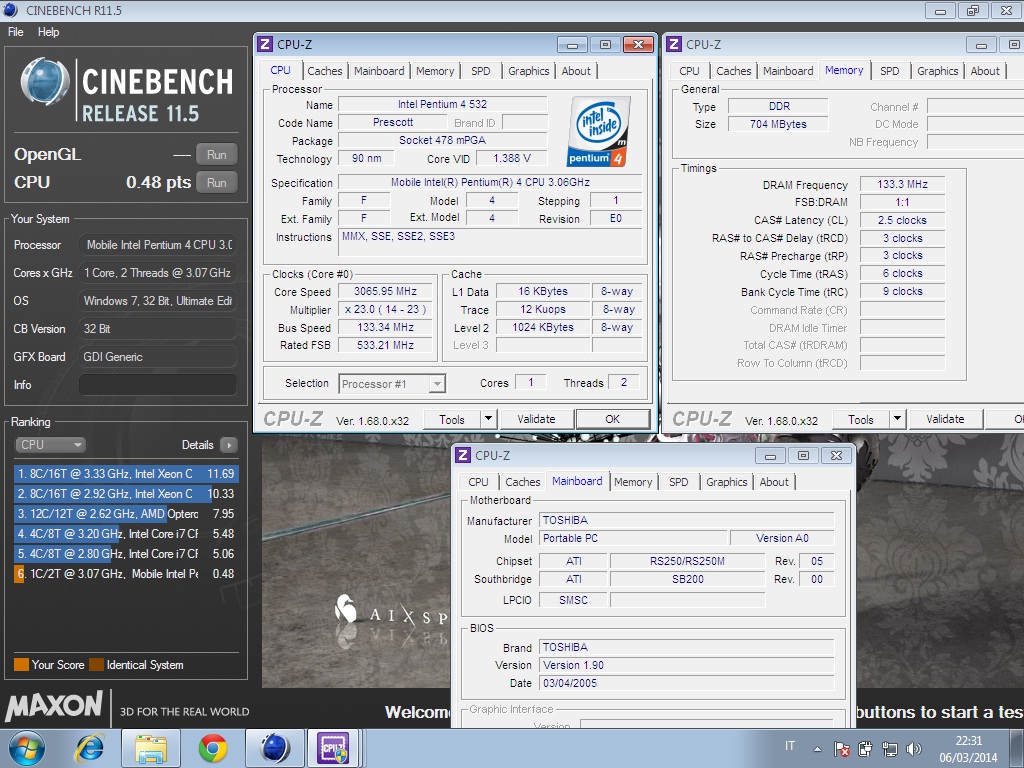Switch to CPU-Z via its taskbar icon
Screen dimensions: 1024x768
(x=333, y=748)
